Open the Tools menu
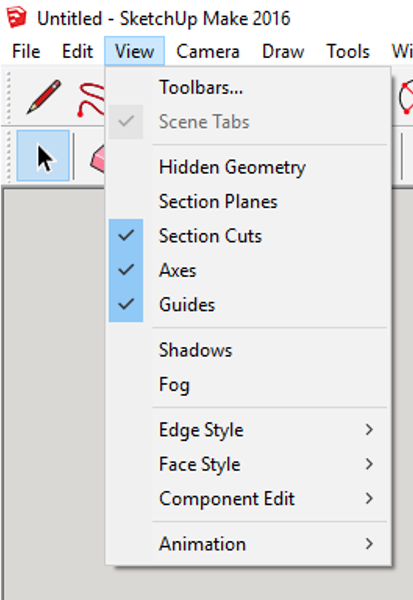Viewport: 413px width, 600px height. click(x=348, y=51)
